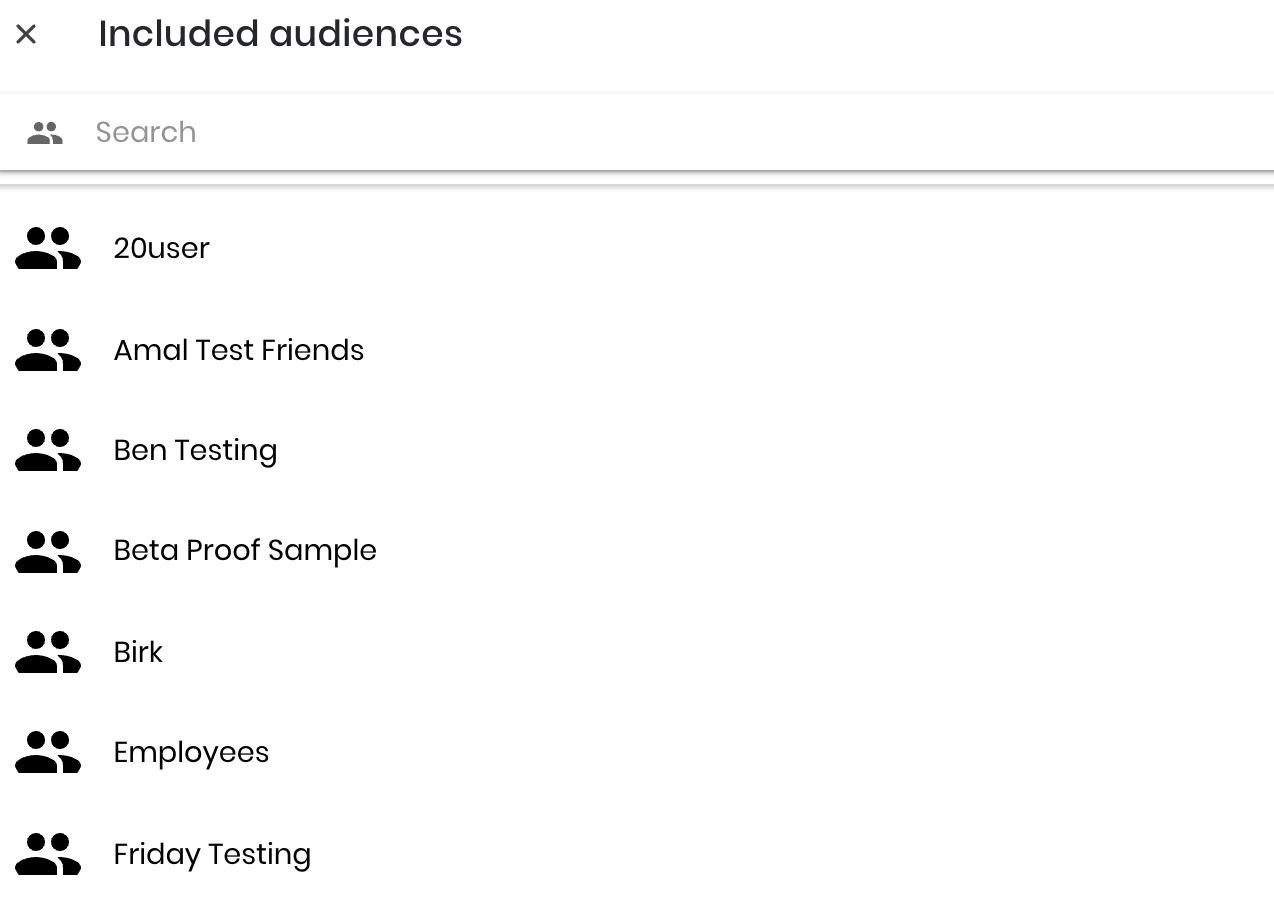Click the group icon beside Amal Test Friends
The width and height of the screenshot is (1274, 906).
(x=48, y=350)
